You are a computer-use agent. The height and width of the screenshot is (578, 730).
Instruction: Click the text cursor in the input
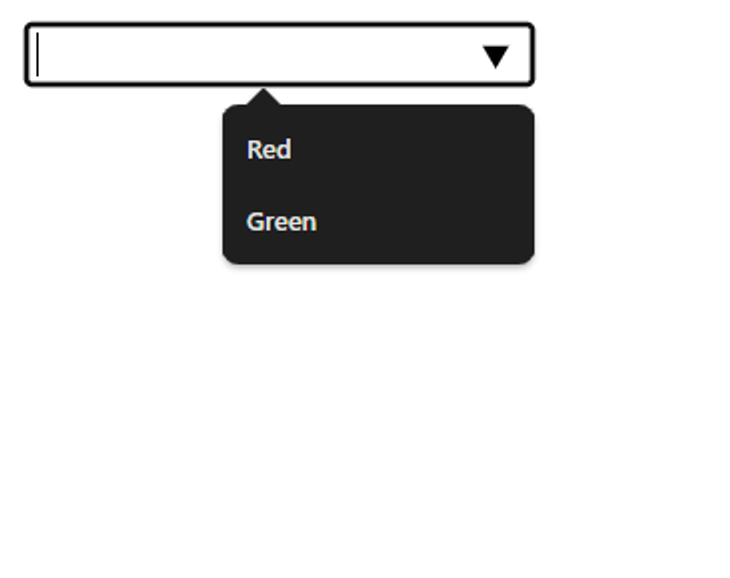coord(38,54)
